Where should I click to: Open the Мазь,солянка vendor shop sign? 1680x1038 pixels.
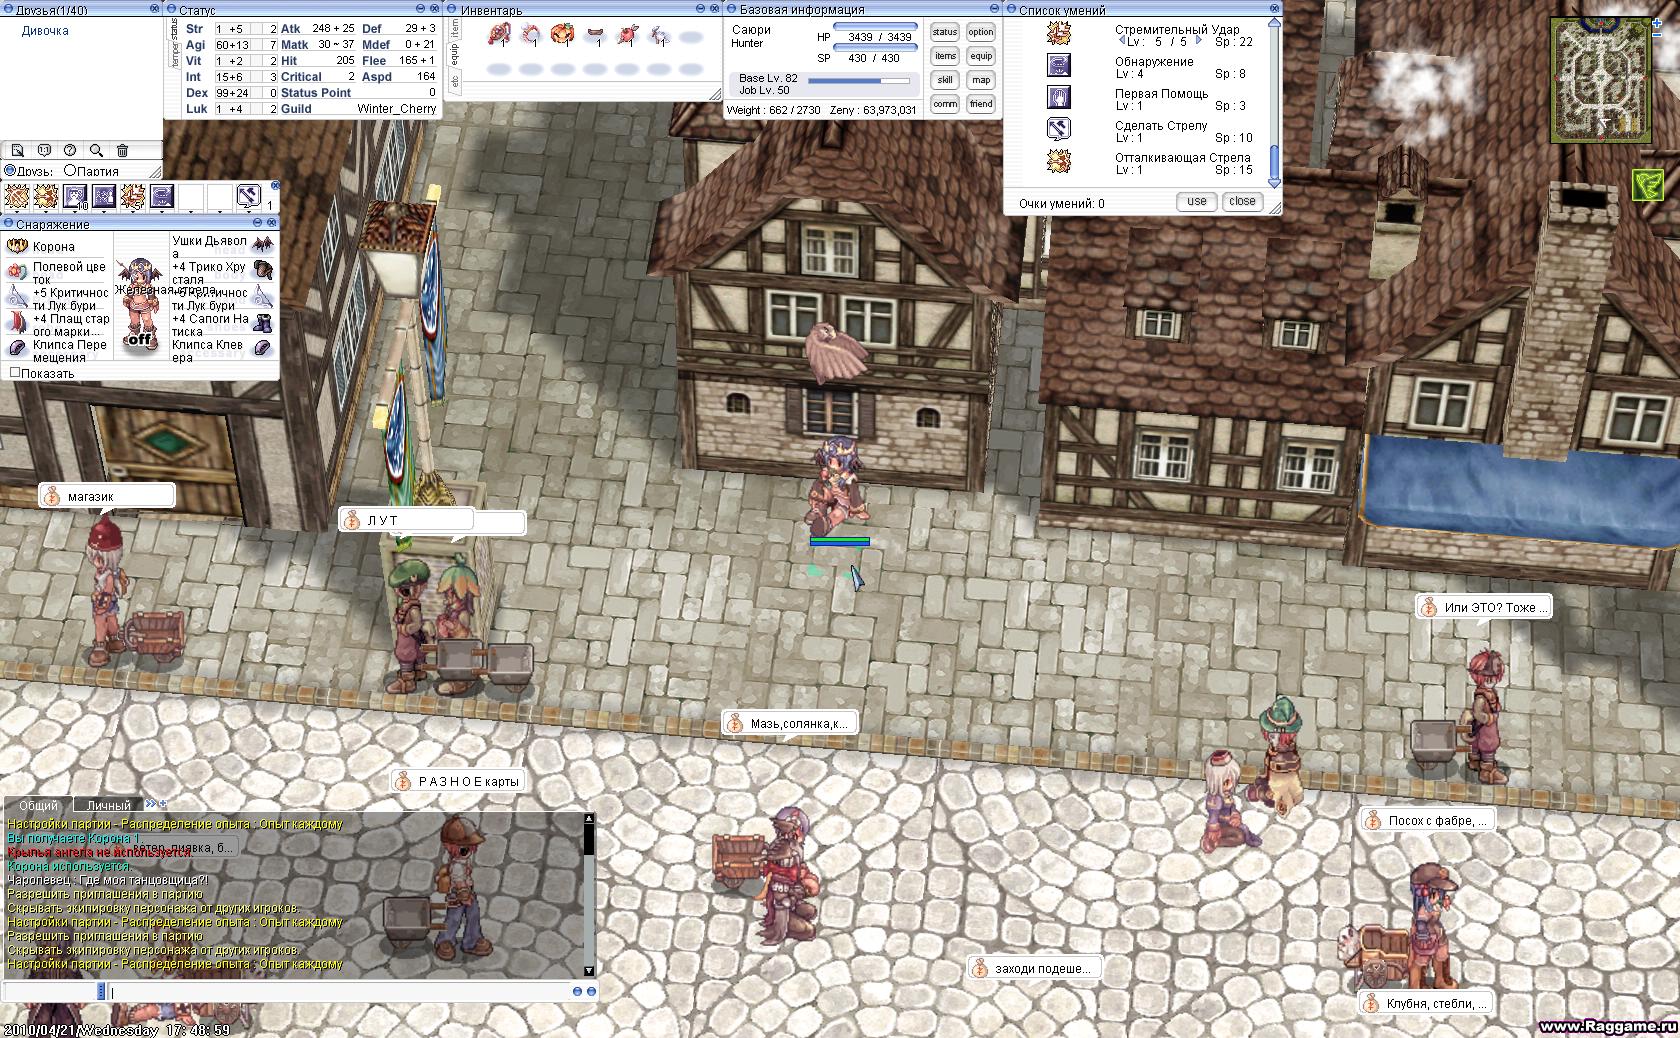[790, 723]
